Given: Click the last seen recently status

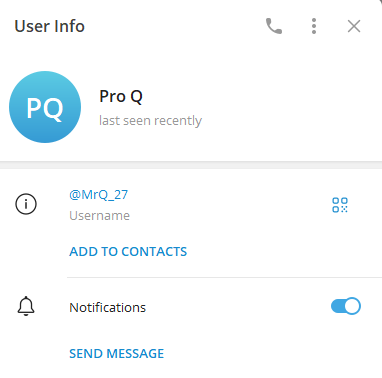Looking at the screenshot, I should point(150,120).
